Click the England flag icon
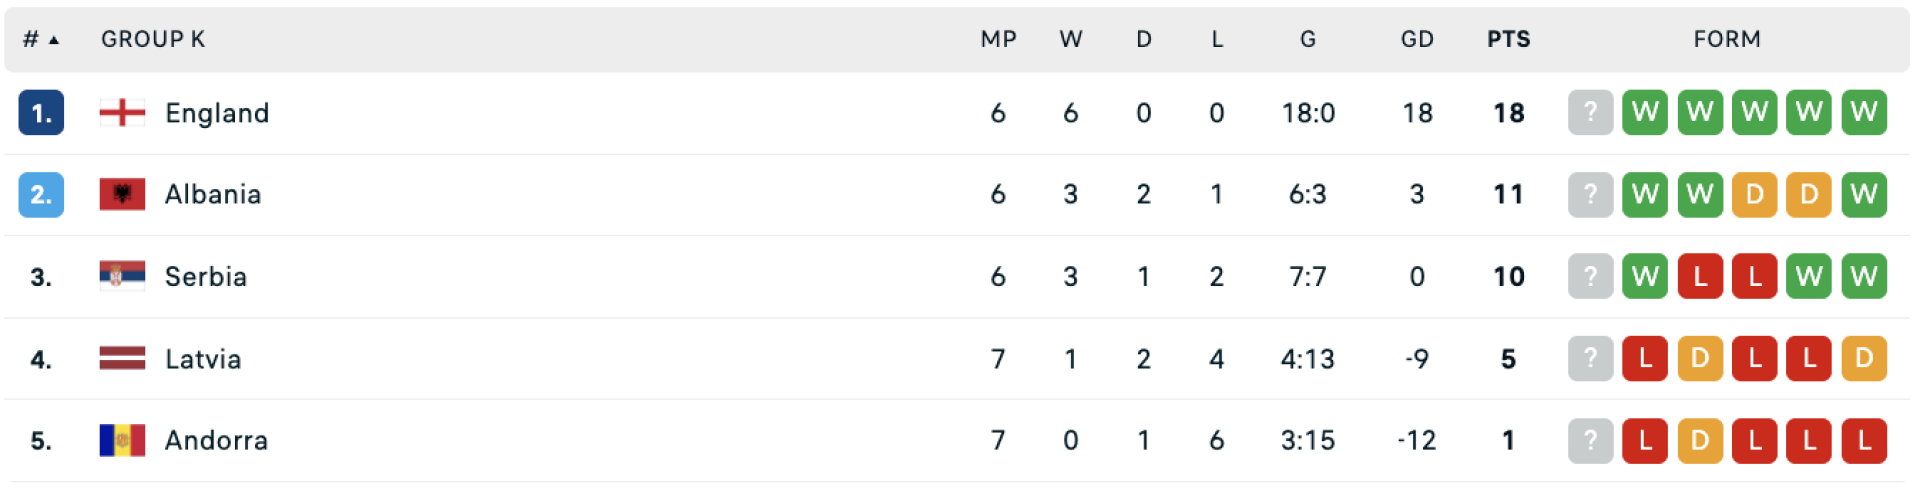 (x=122, y=113)
